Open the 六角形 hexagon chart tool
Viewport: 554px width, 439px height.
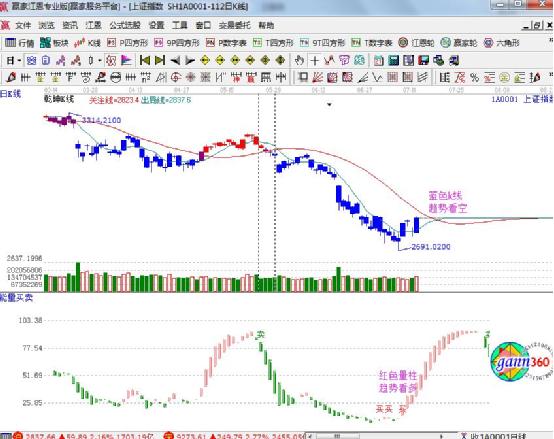point(501,43)
